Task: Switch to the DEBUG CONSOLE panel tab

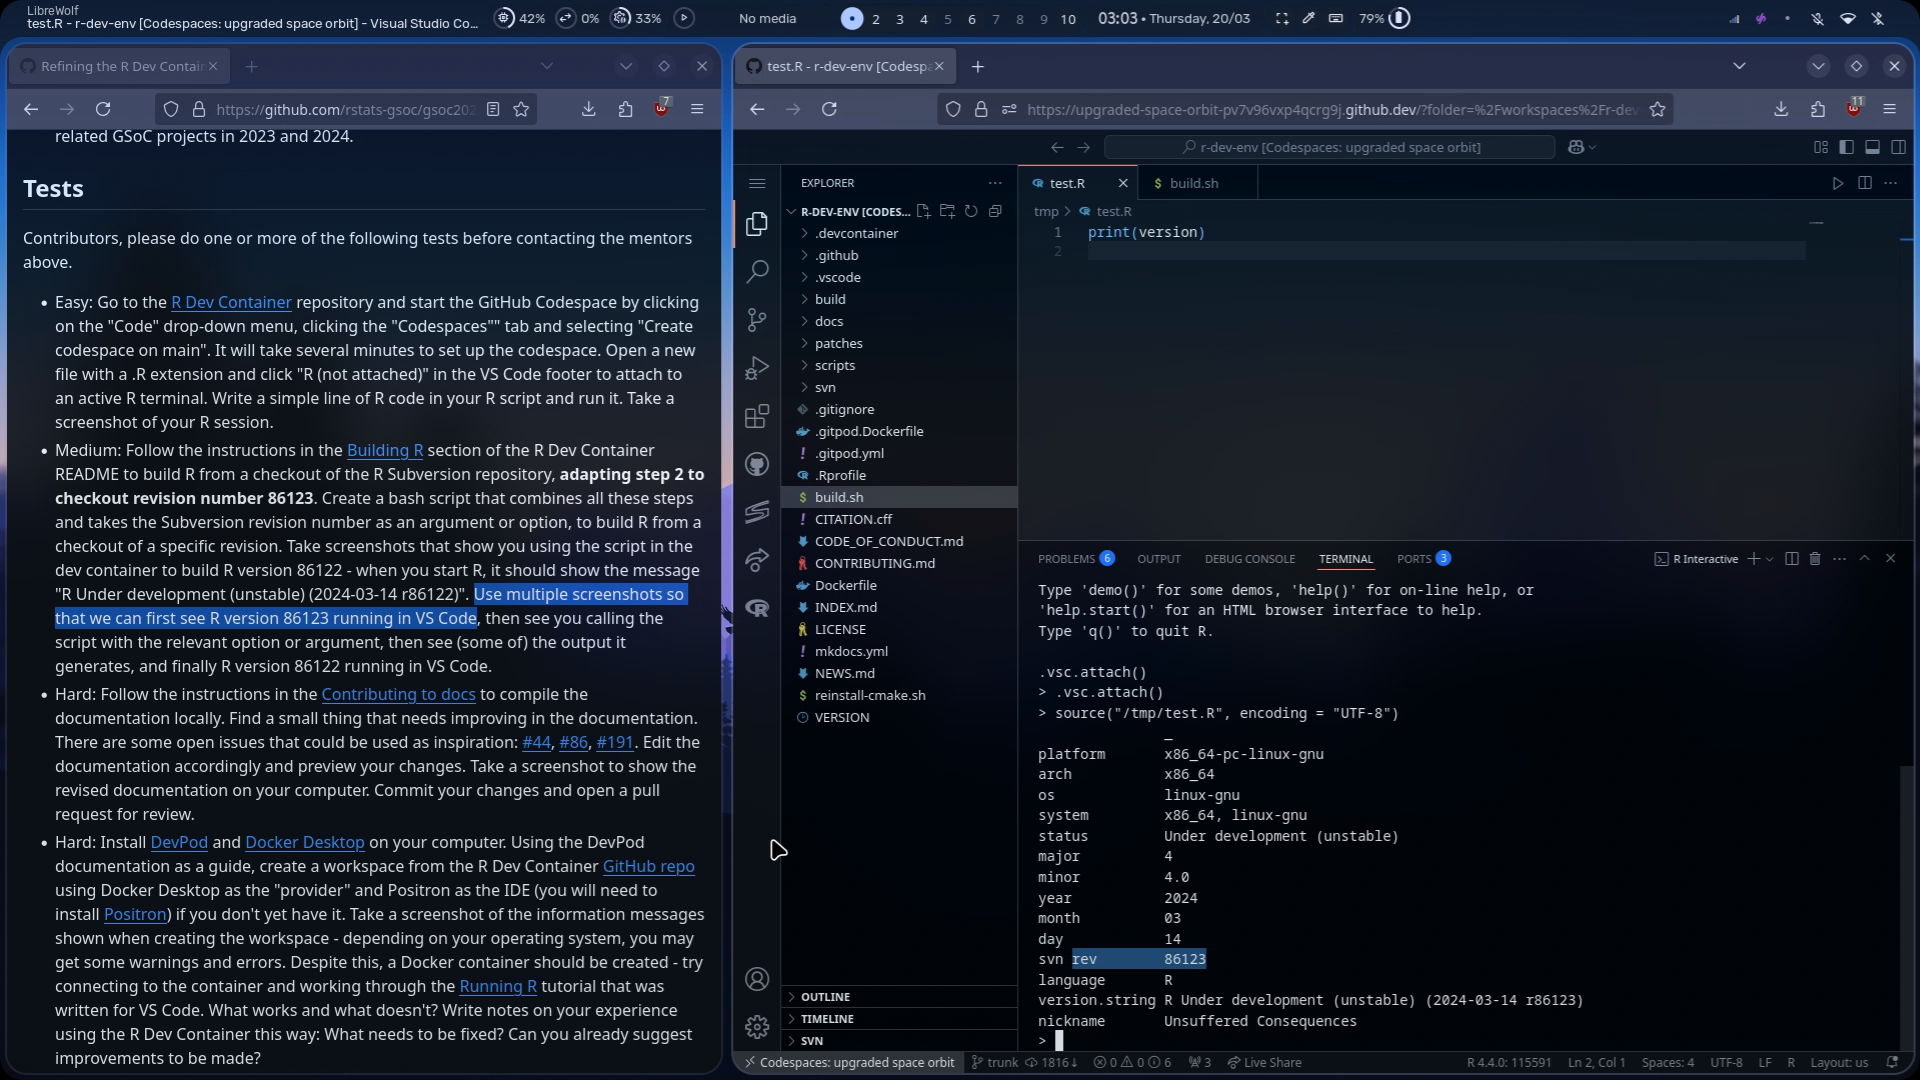Action: click(x=1249, y=559)
